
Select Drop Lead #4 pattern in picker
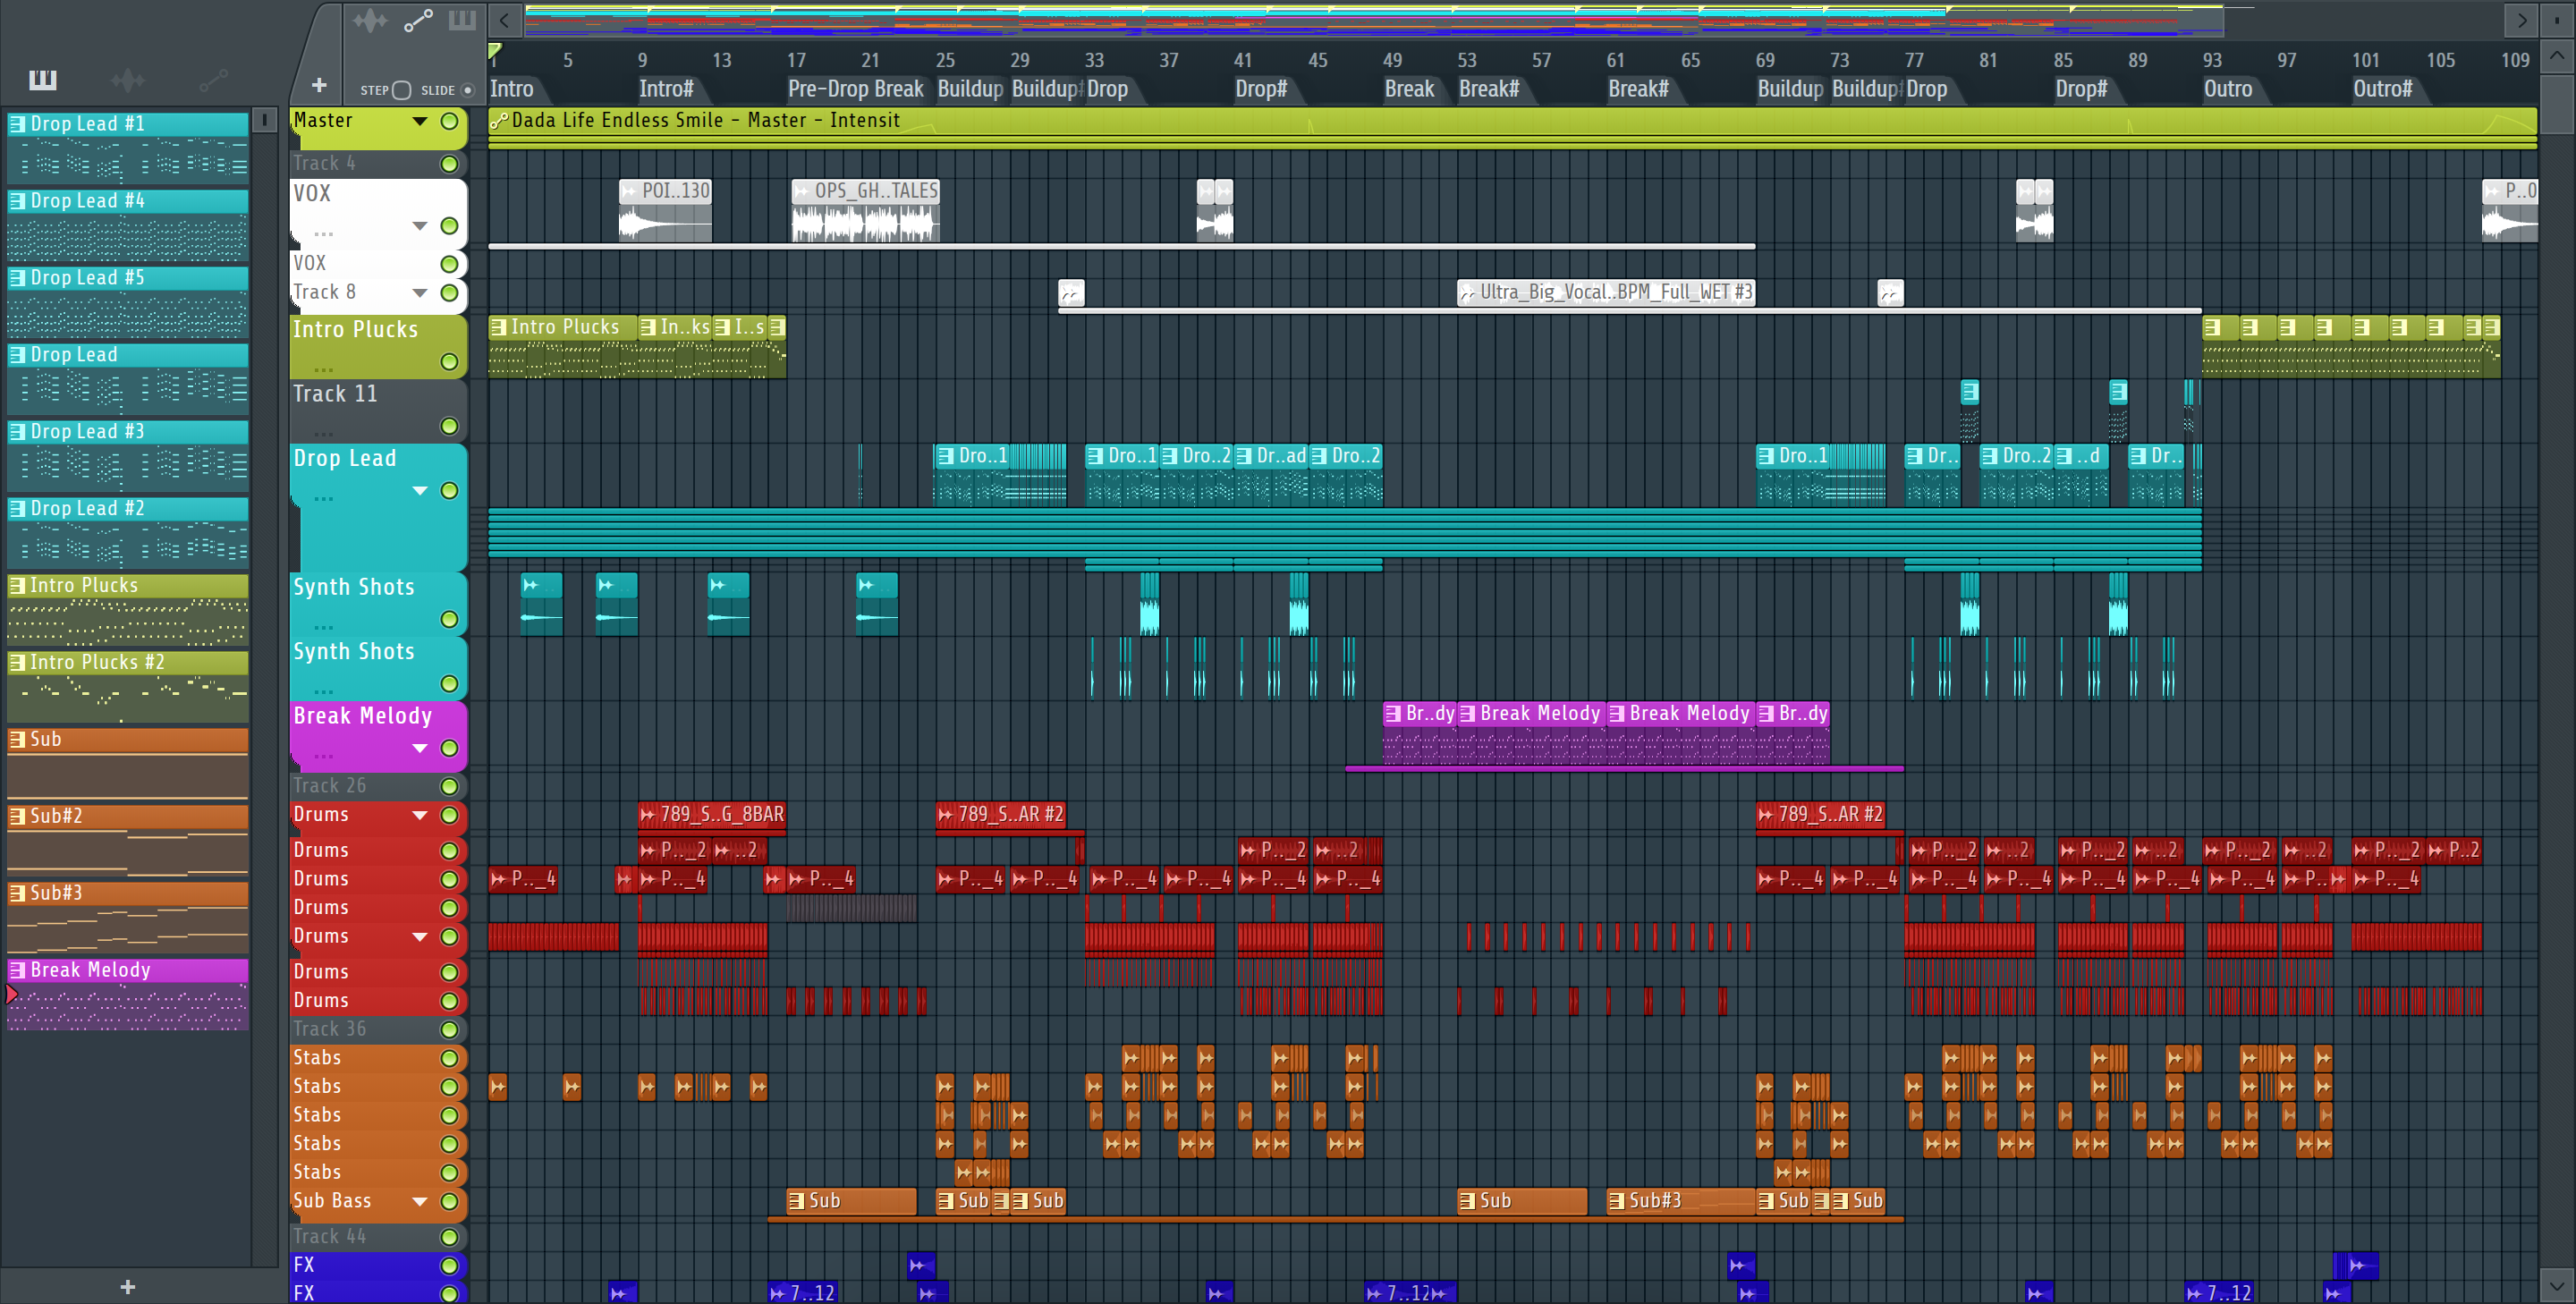[128, 224]
